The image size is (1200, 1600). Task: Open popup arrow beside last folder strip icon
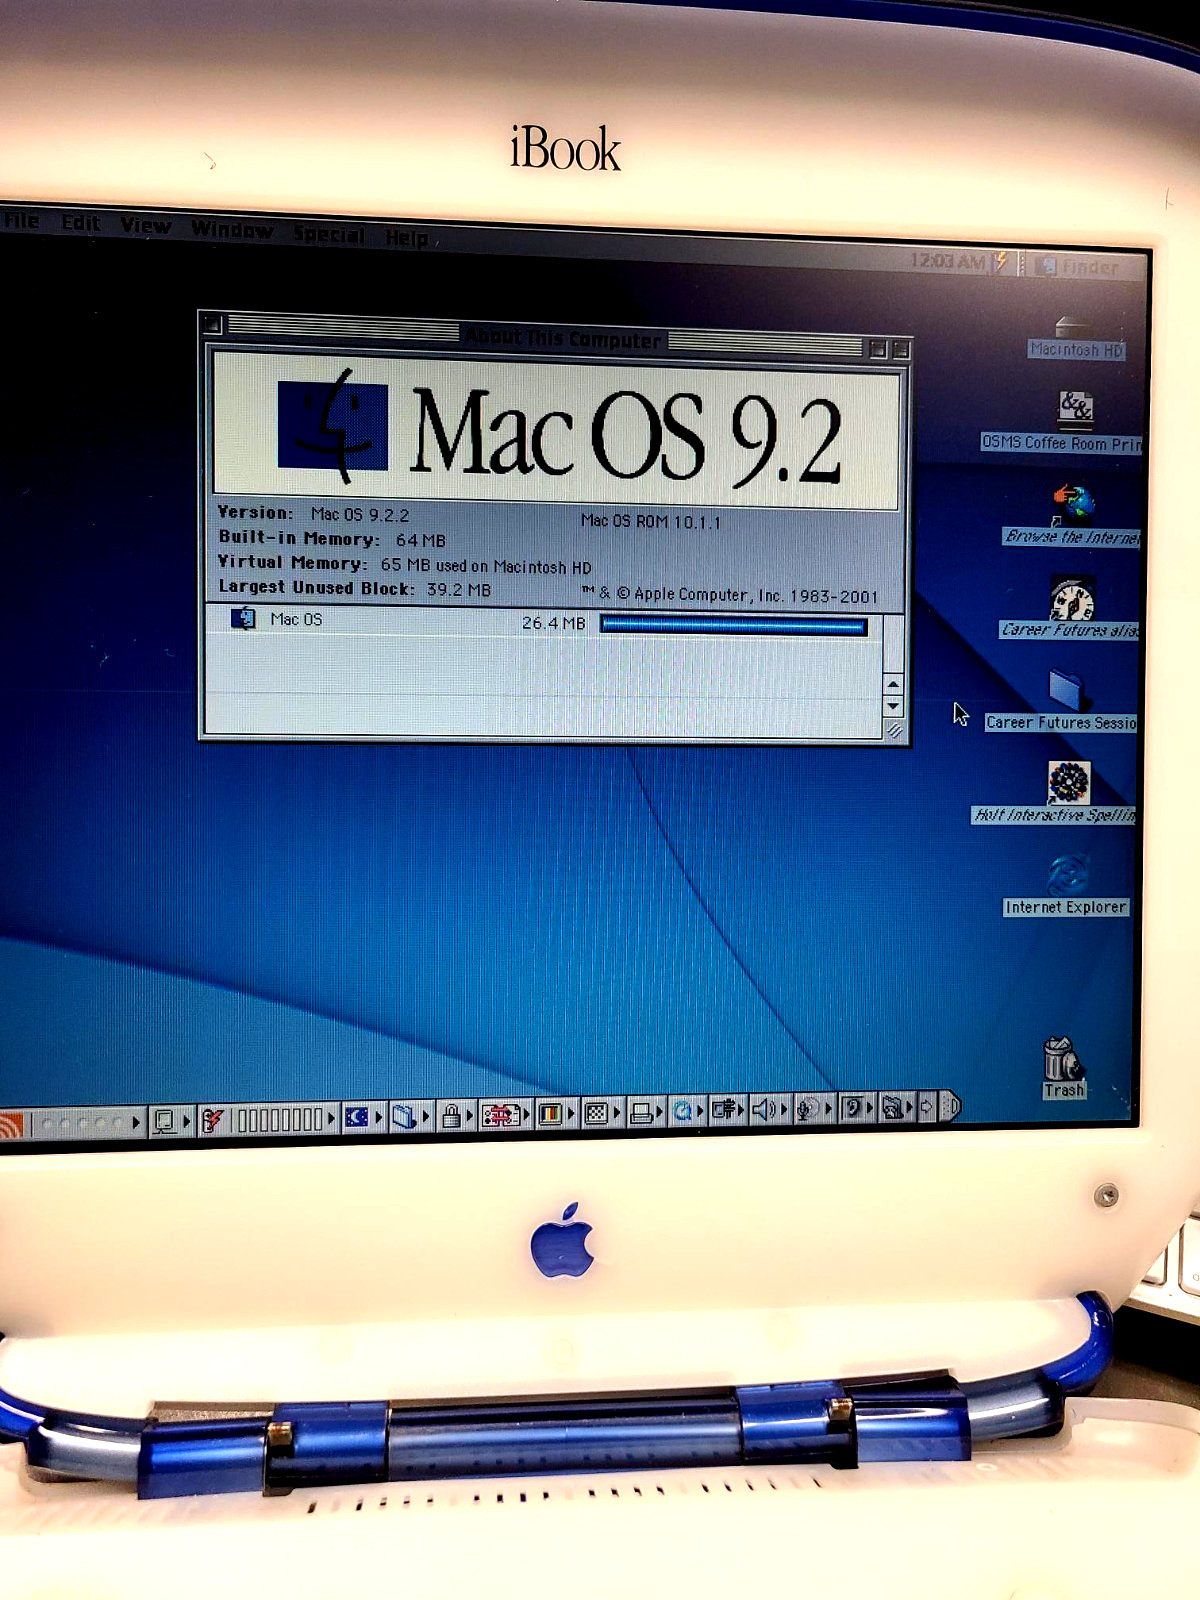[910, 1107]
